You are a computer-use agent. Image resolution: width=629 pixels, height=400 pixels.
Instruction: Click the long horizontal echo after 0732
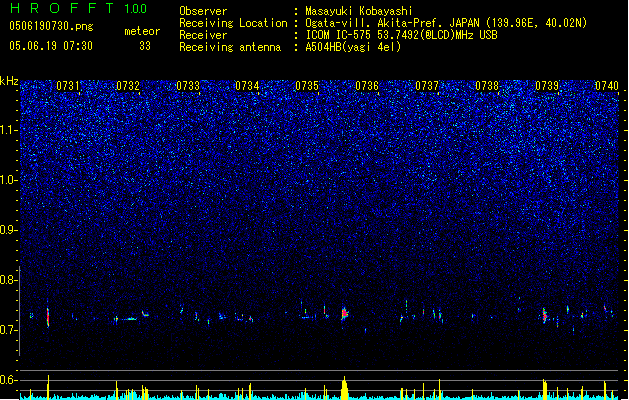point(127,319)
